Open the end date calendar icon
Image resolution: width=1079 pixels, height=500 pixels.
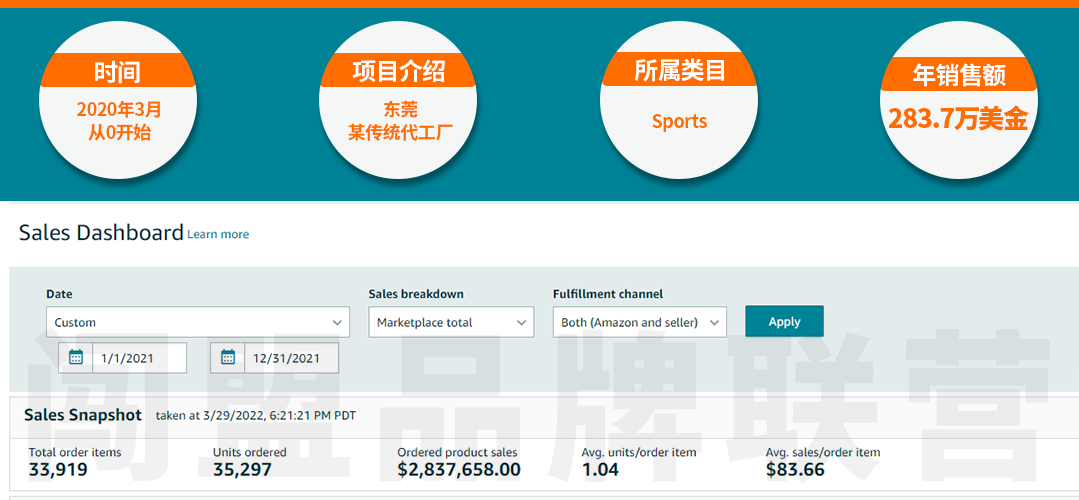click(228, 357)
